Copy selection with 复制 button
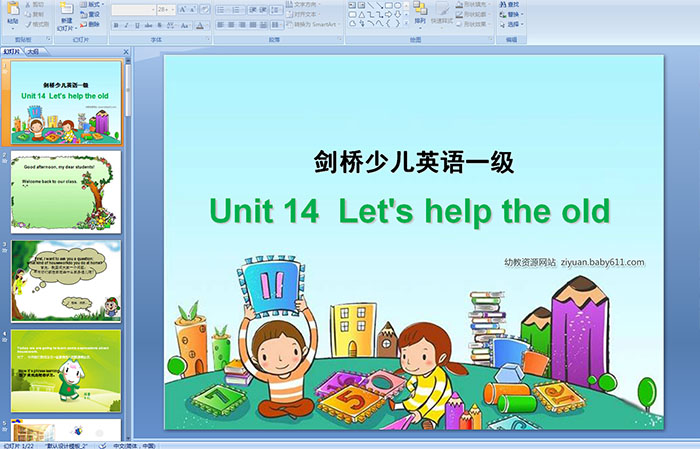Screen dimensions: 700x449 [34, 14]
